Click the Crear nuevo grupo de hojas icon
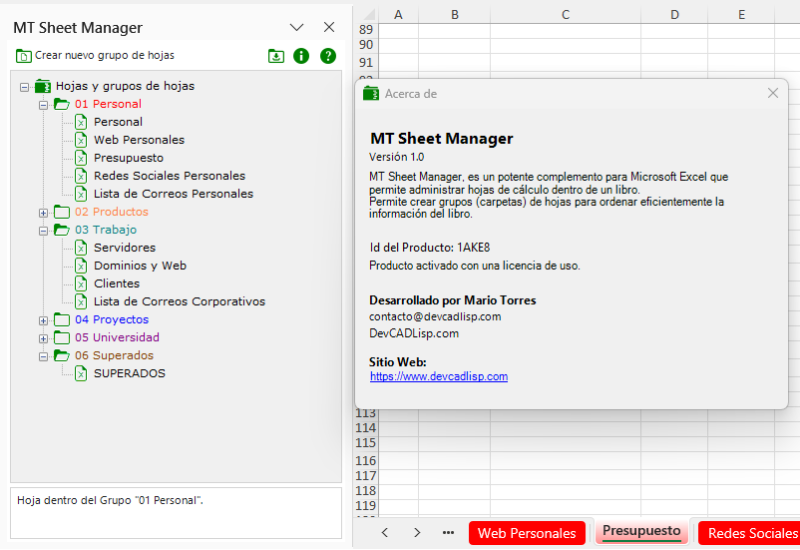 click(23, 56)
